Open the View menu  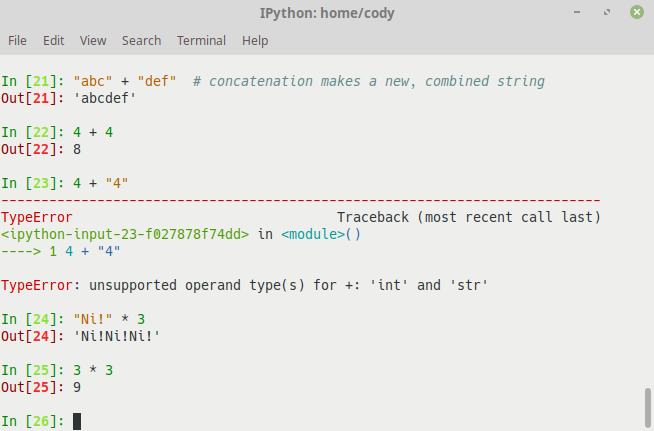93,41
